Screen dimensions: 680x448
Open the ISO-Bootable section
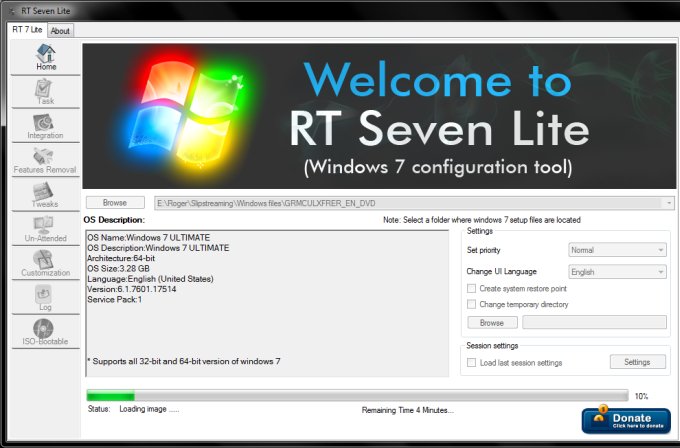point(46,332)
